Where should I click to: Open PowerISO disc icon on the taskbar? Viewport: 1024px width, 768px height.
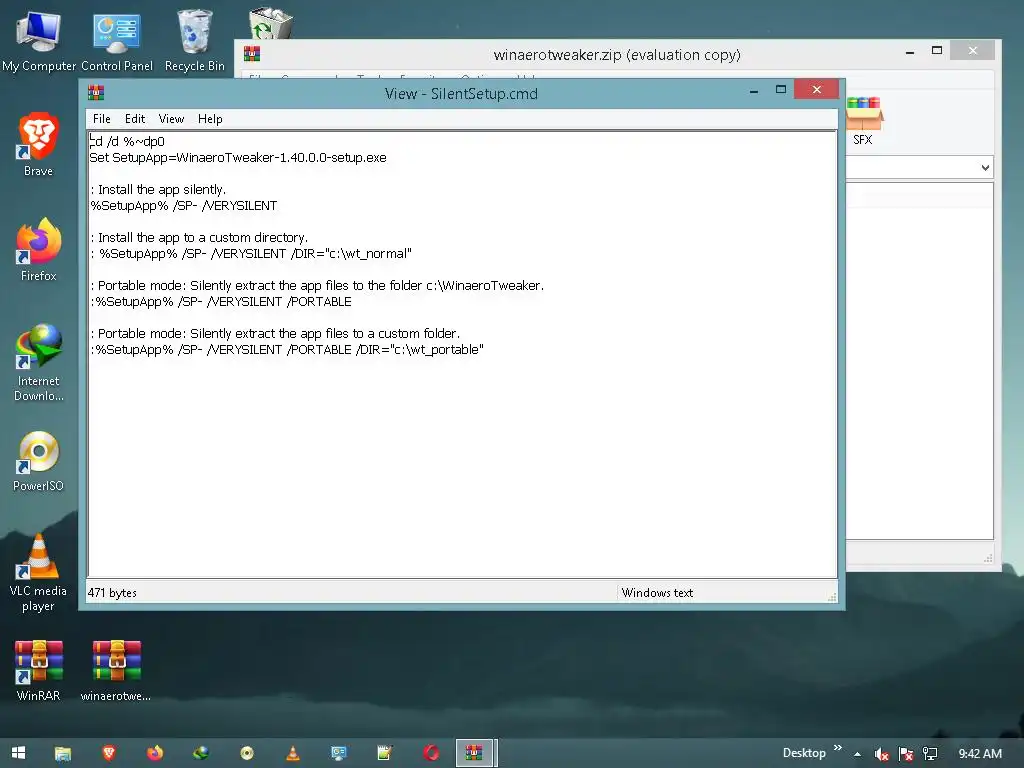pyautogui.click(x=247, y=753)
